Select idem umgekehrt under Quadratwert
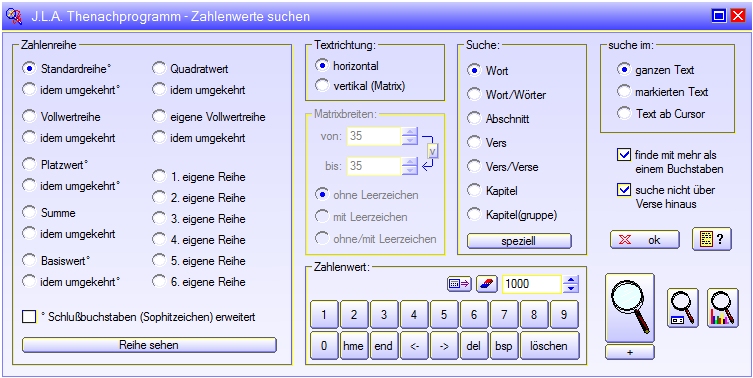Screen dimensions: 753x378 click(x=159, y=89)
